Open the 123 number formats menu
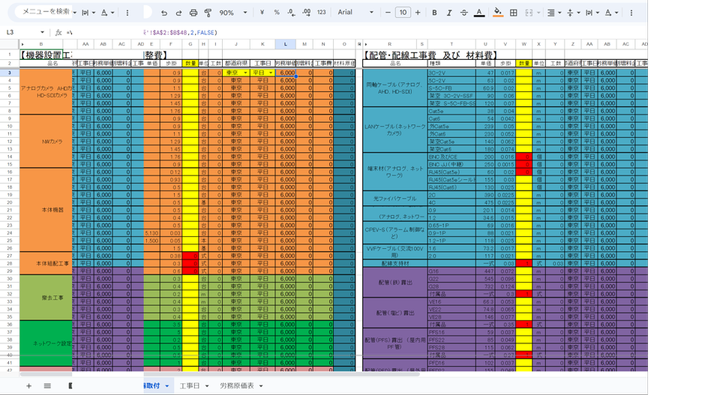 (x=321, y=12)
